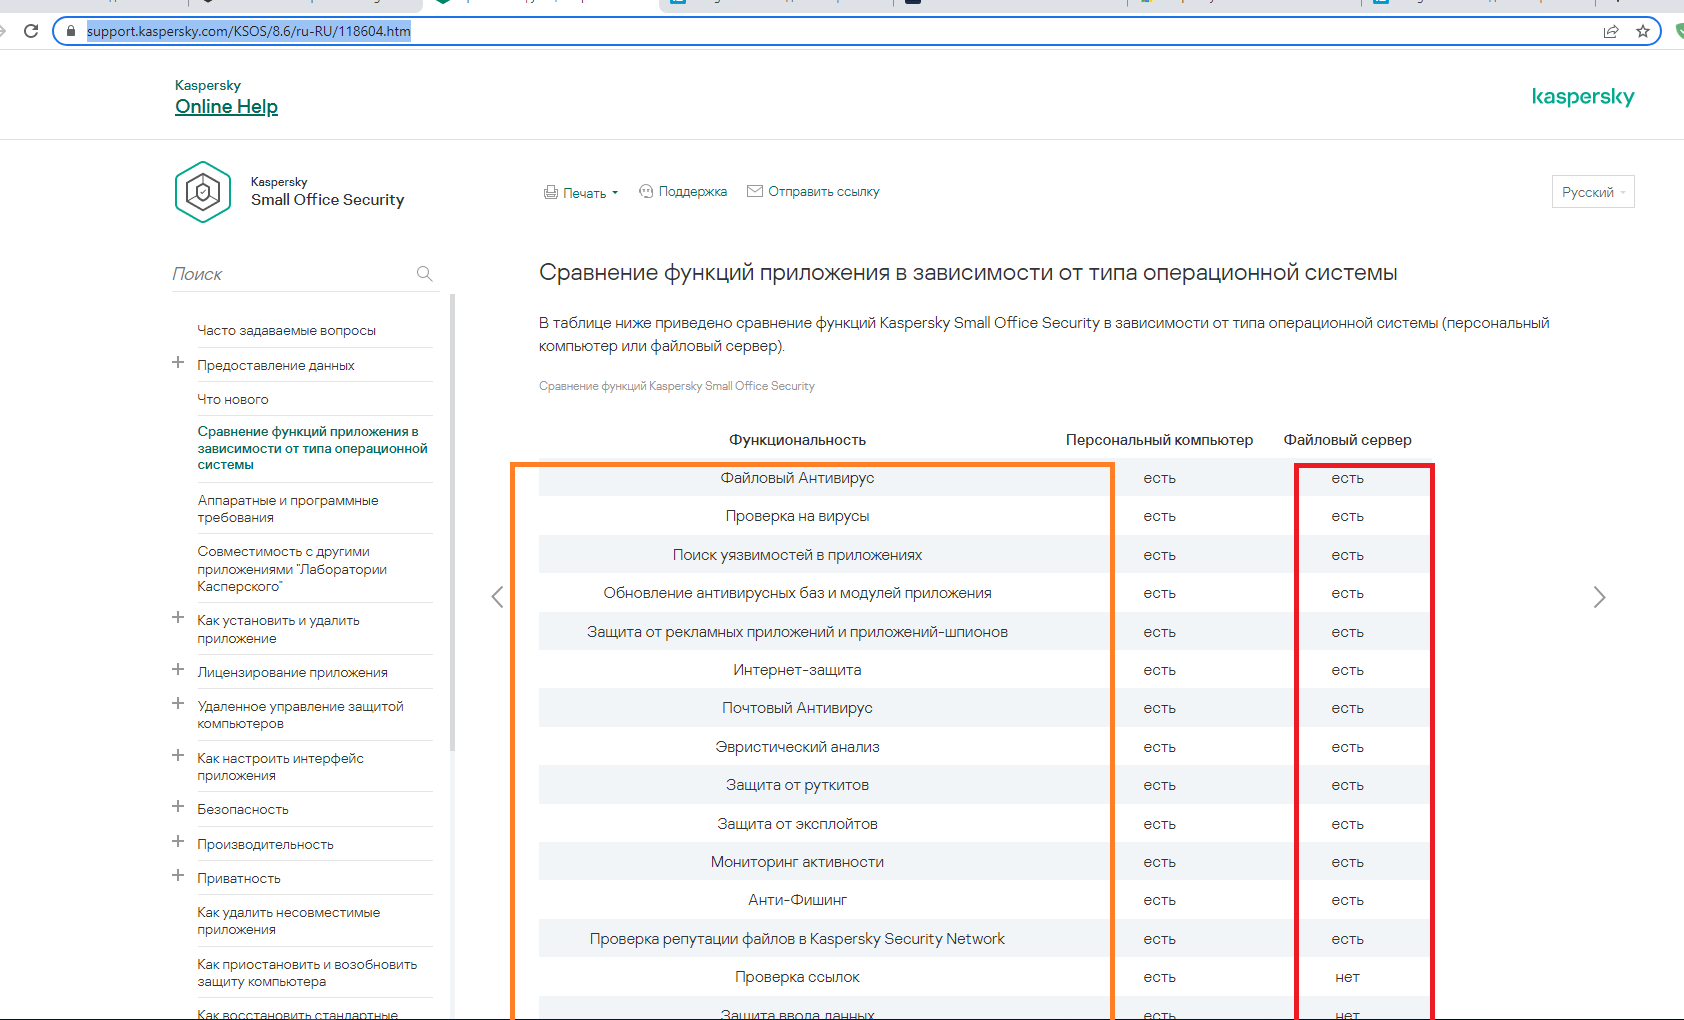Image resolution: width=1684 pixels, height=1020 pixels.
Task: Click the sidebar vertical scrollbar
Action: (x=452, y=520)
